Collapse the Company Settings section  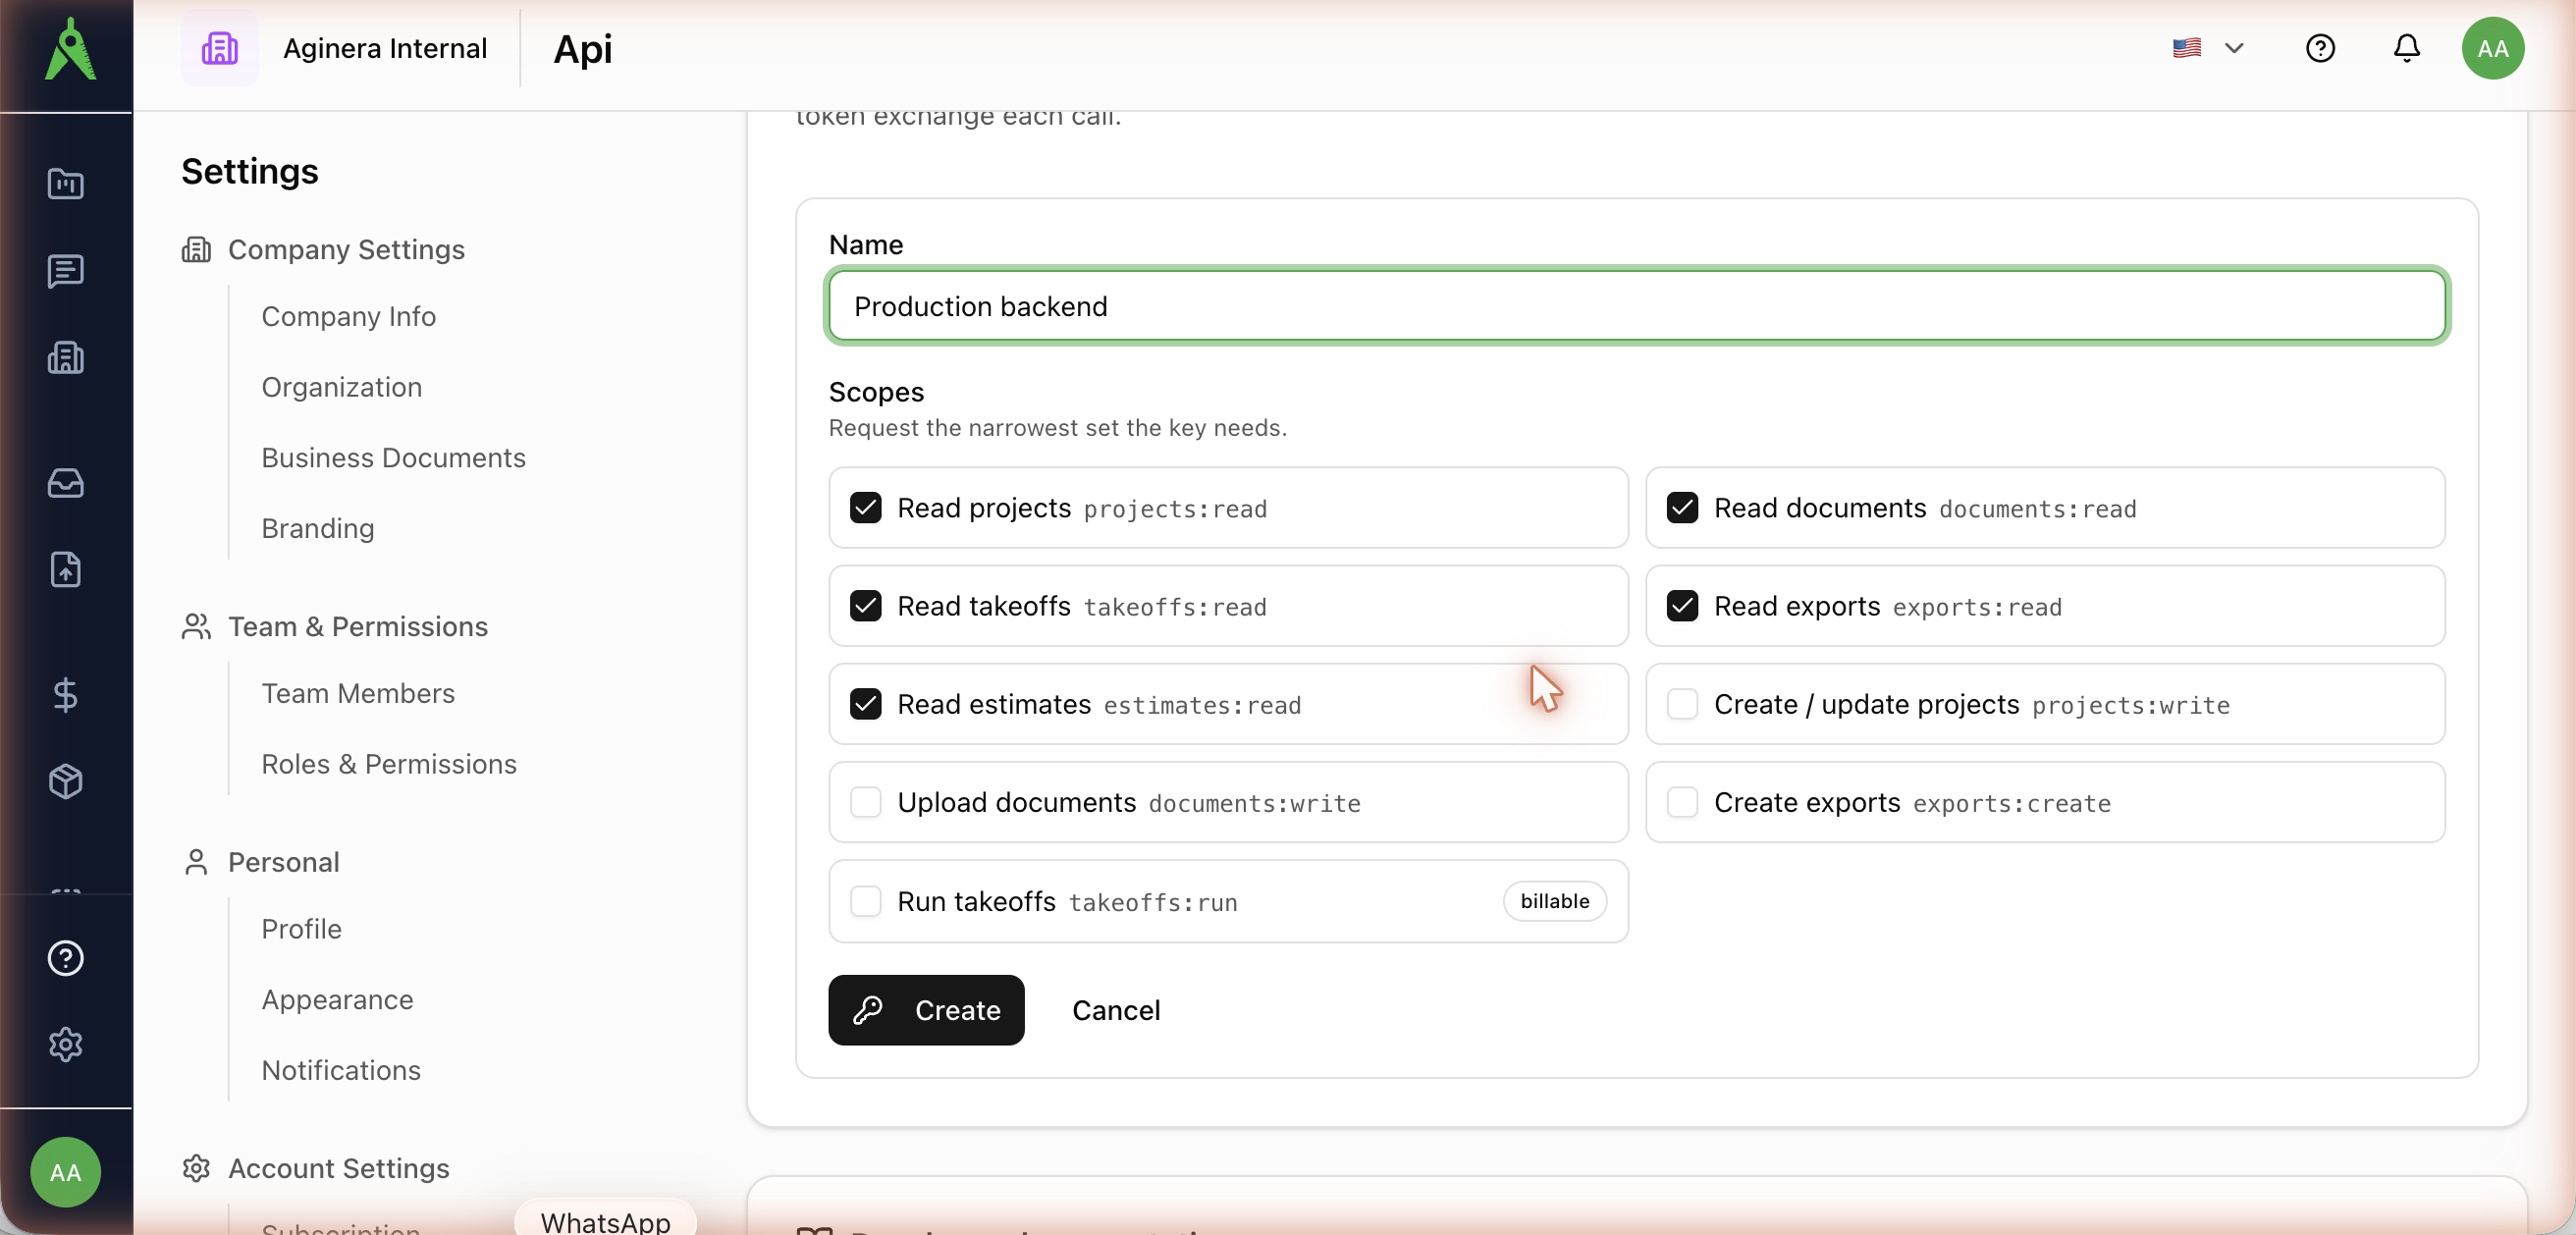323,249
